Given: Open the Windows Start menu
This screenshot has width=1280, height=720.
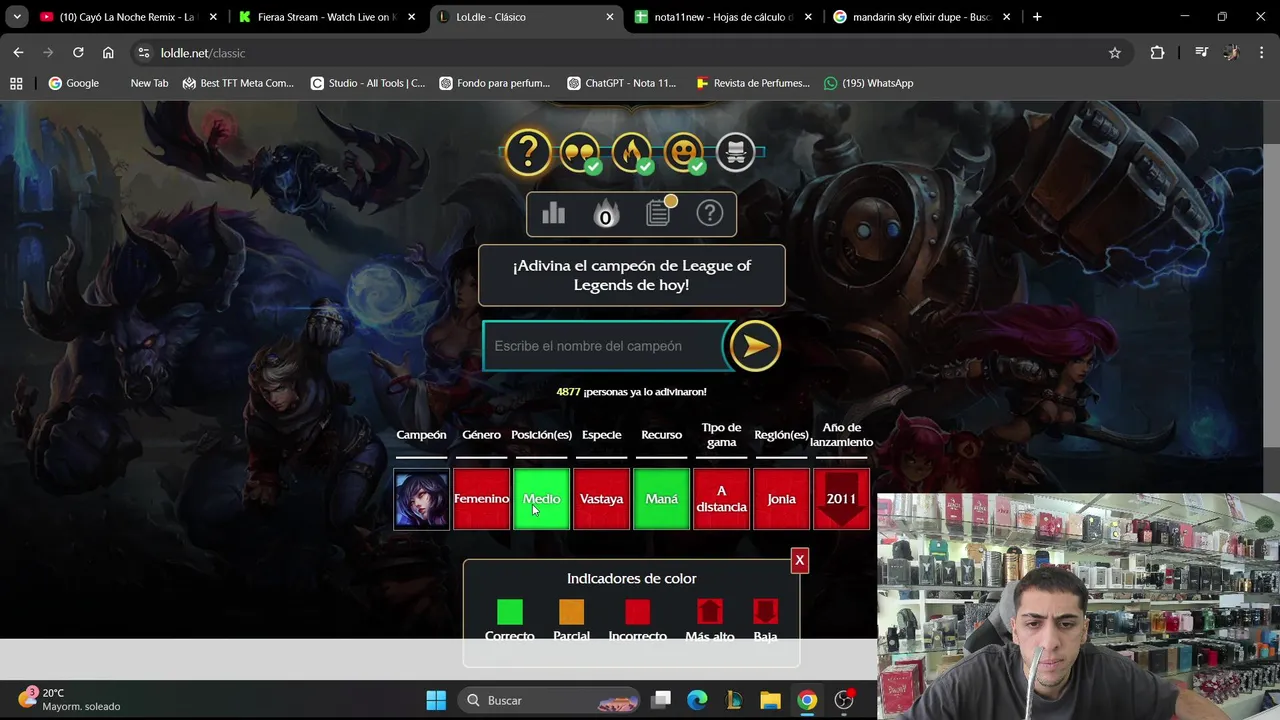Looking at the screenshot, I should tap(436, 700).
